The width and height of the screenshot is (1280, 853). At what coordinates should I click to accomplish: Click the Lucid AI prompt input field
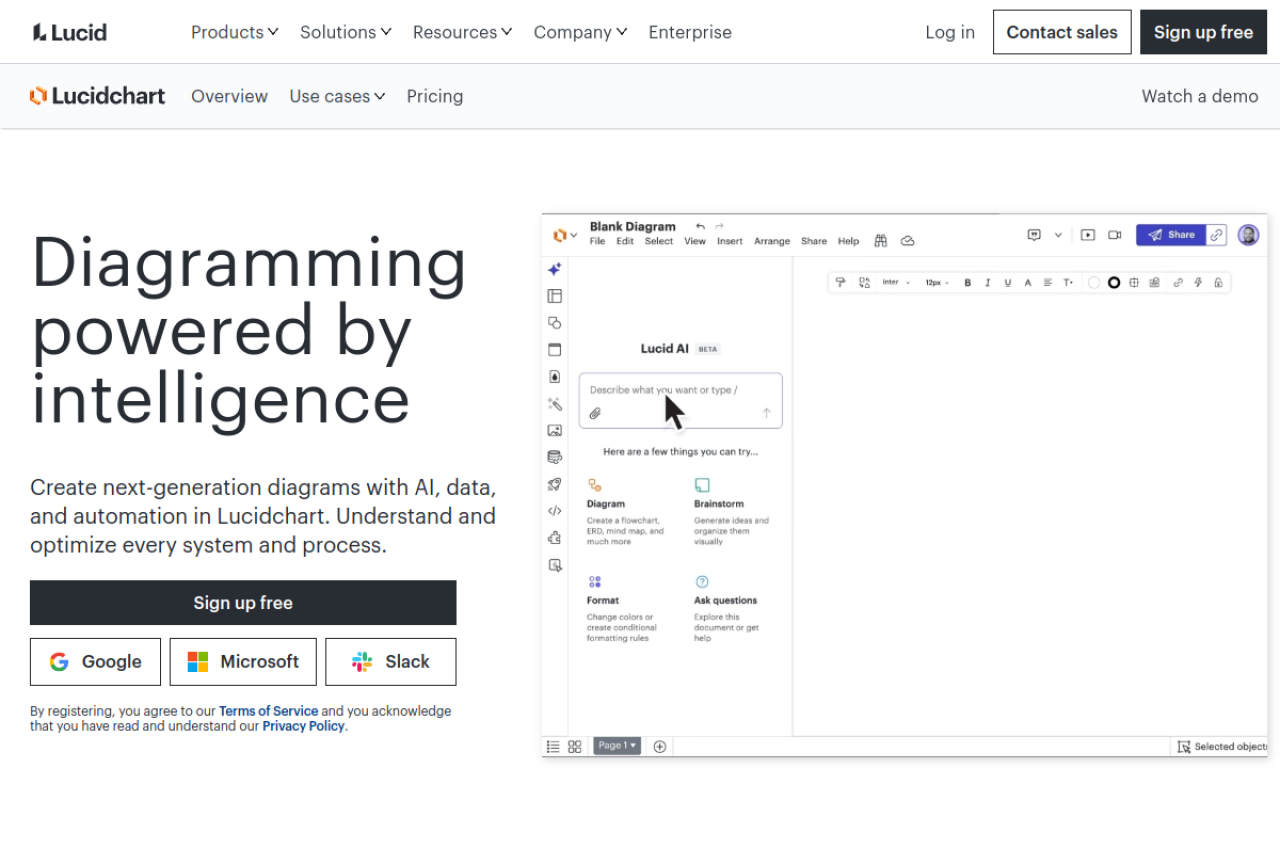680,390
